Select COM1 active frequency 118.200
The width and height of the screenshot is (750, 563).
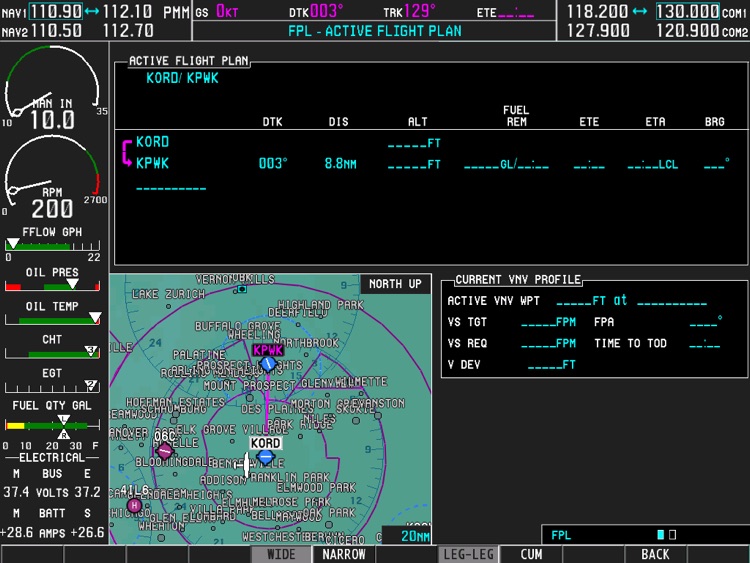tap(597, 11)
